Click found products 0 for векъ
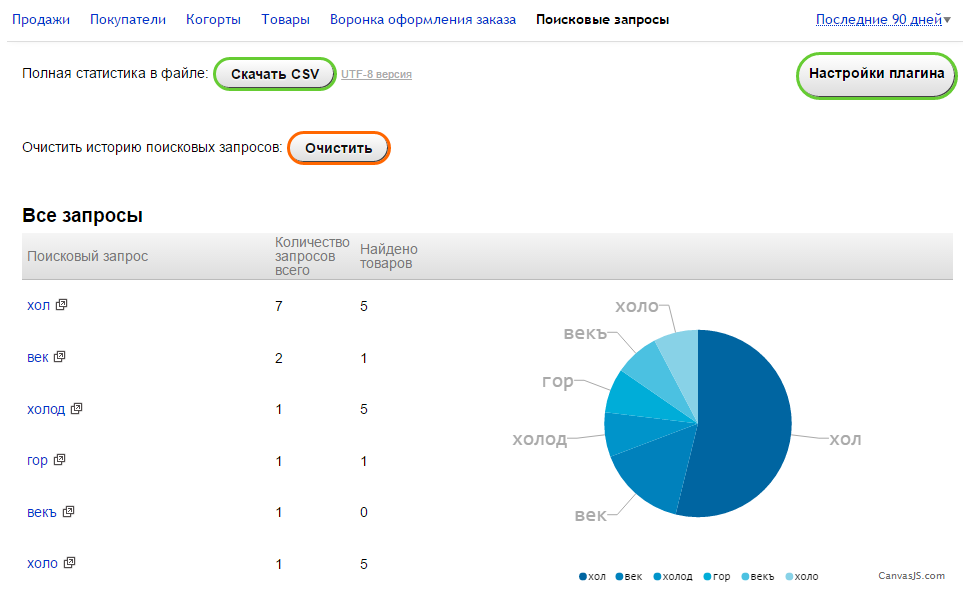The image size is (963, 594). pos(364,512)
